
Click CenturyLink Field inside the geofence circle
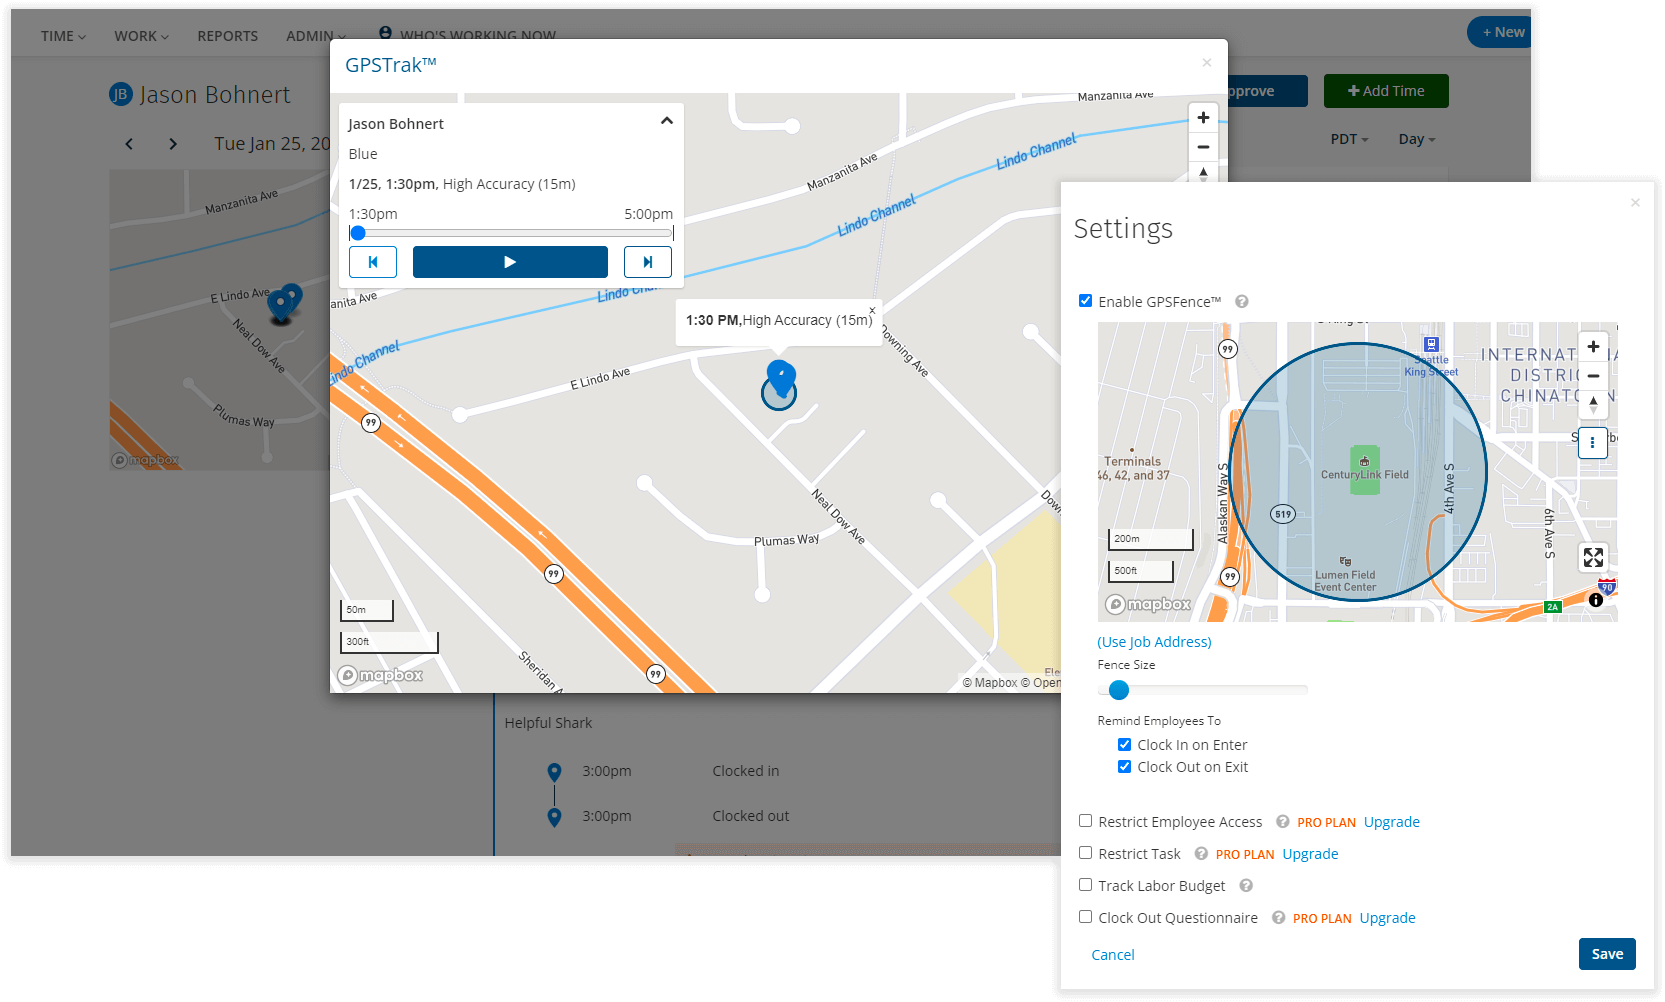1364,470
